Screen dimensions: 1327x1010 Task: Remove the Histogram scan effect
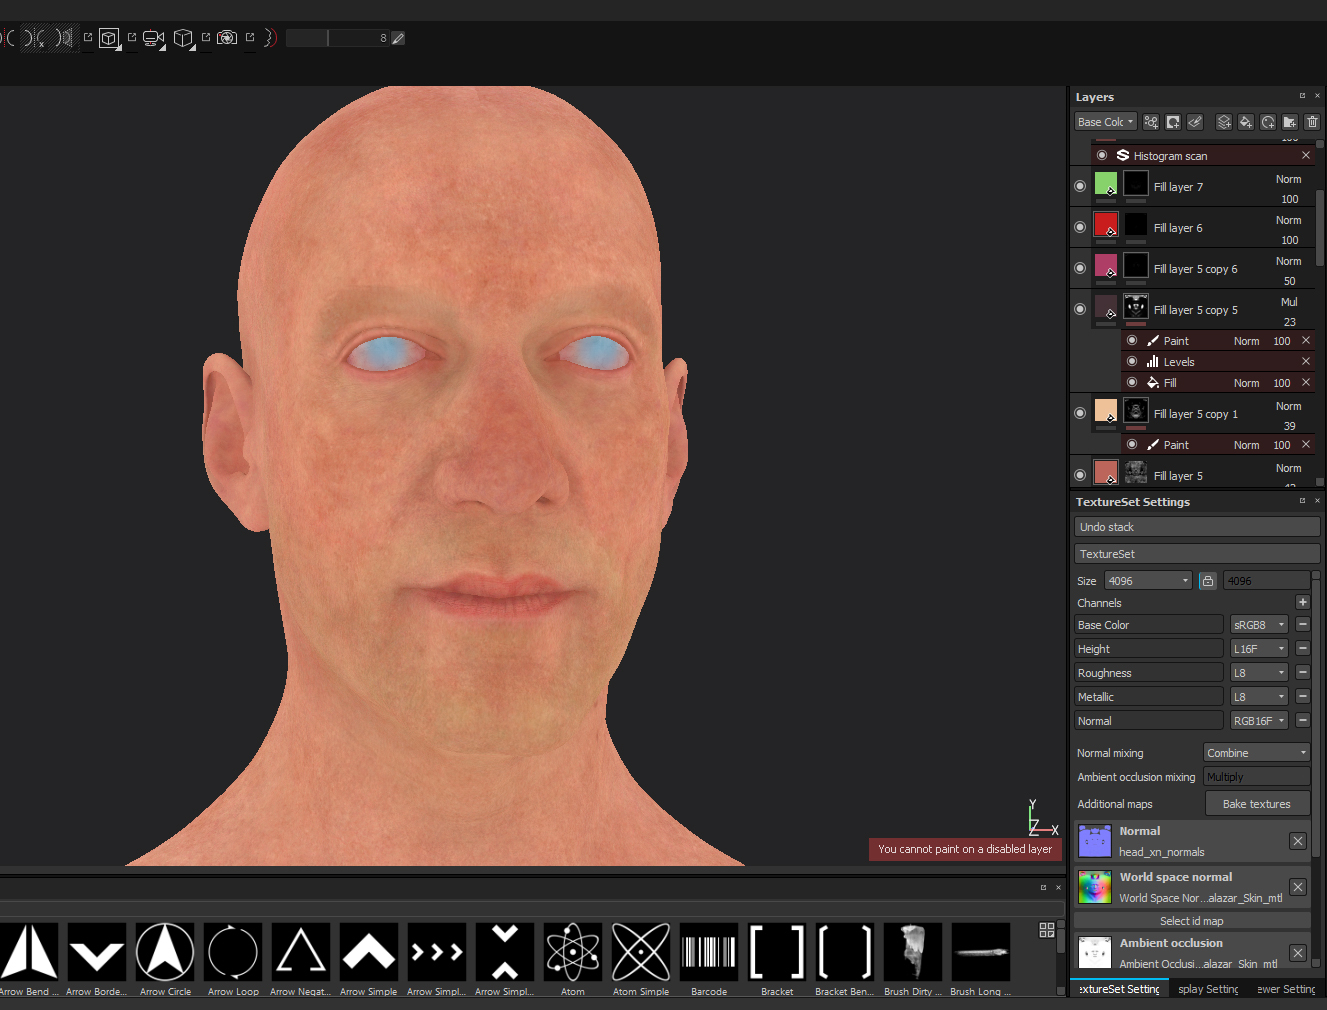[1306, 155]
